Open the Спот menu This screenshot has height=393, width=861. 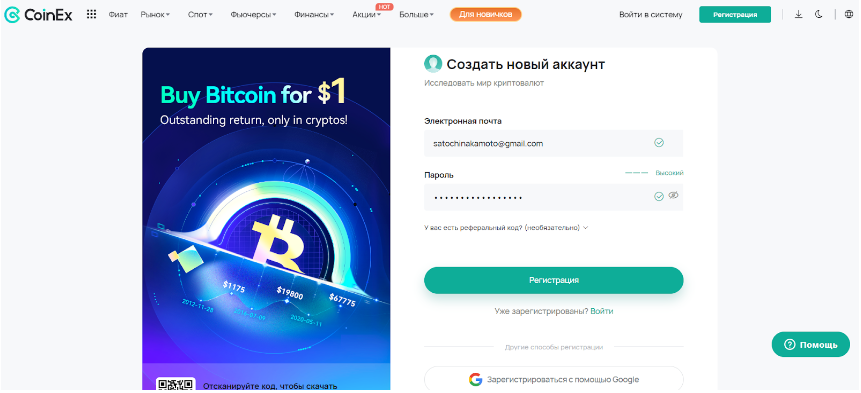200,15
